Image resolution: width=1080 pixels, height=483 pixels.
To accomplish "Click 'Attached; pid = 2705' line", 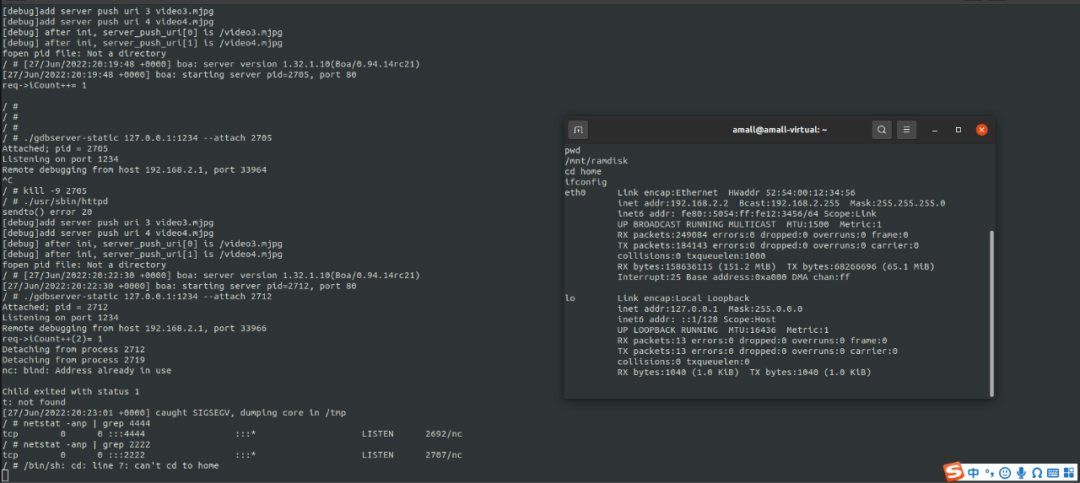I will [x=55, y=148].
